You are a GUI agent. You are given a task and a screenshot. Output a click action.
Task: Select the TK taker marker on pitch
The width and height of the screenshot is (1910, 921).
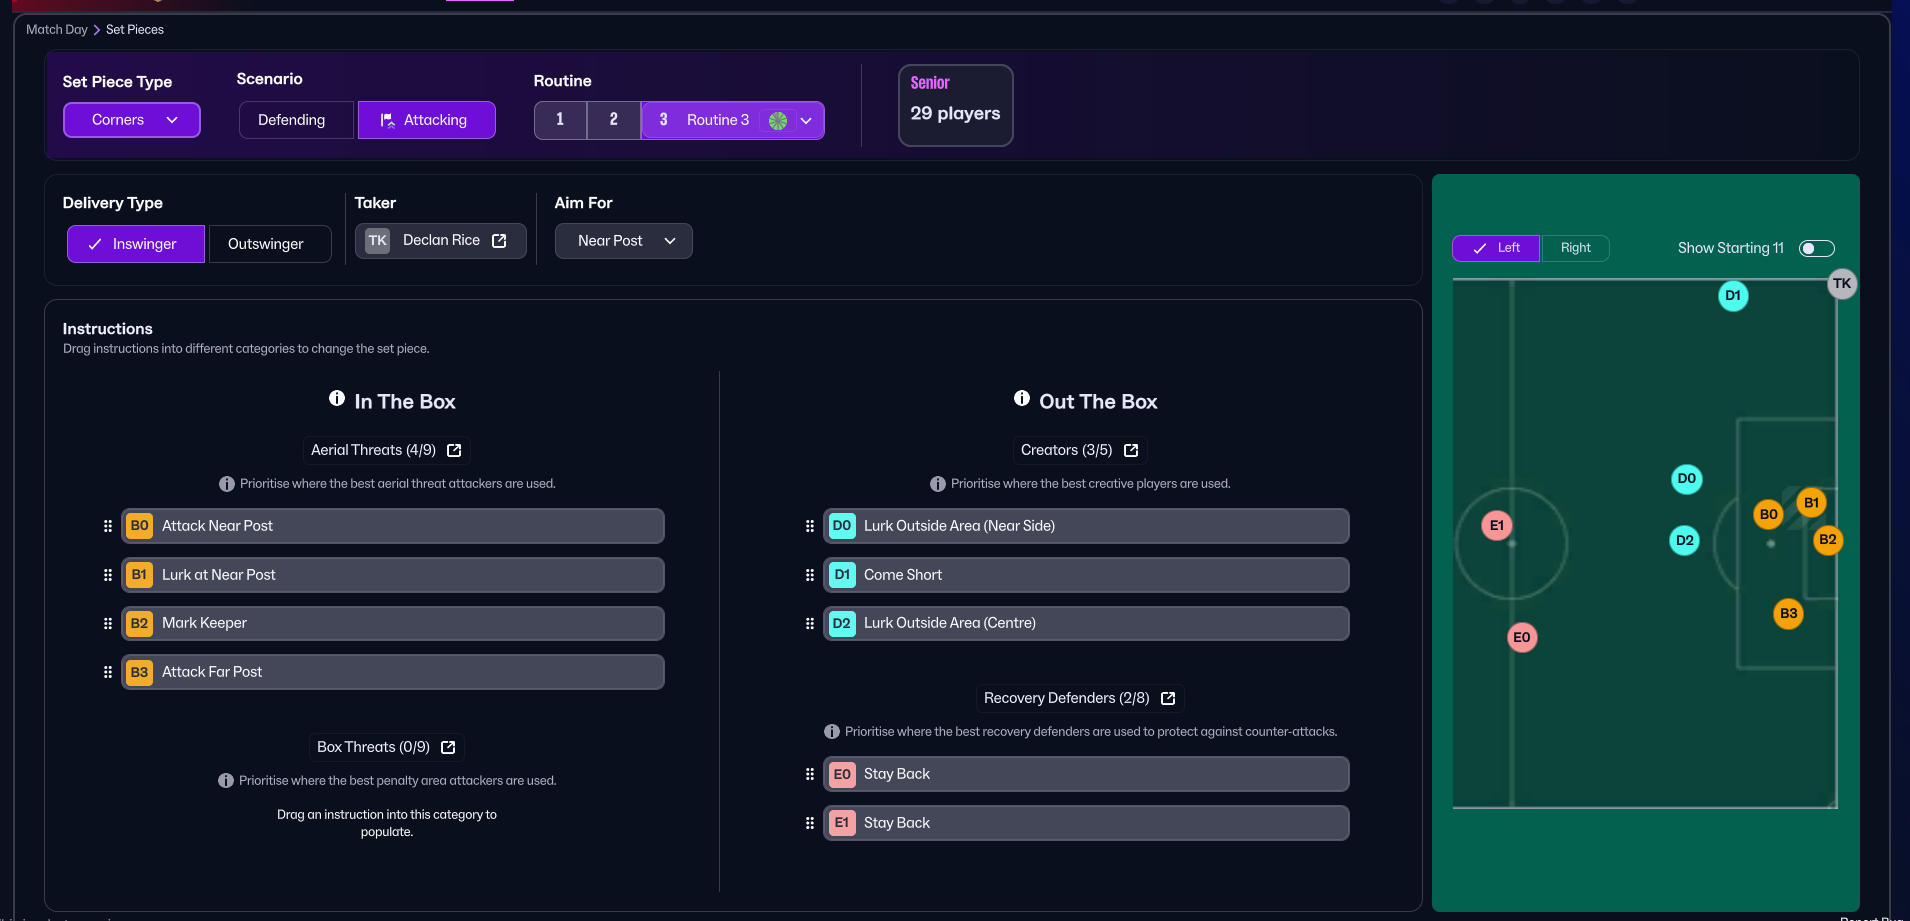[x=1841, y=284]
